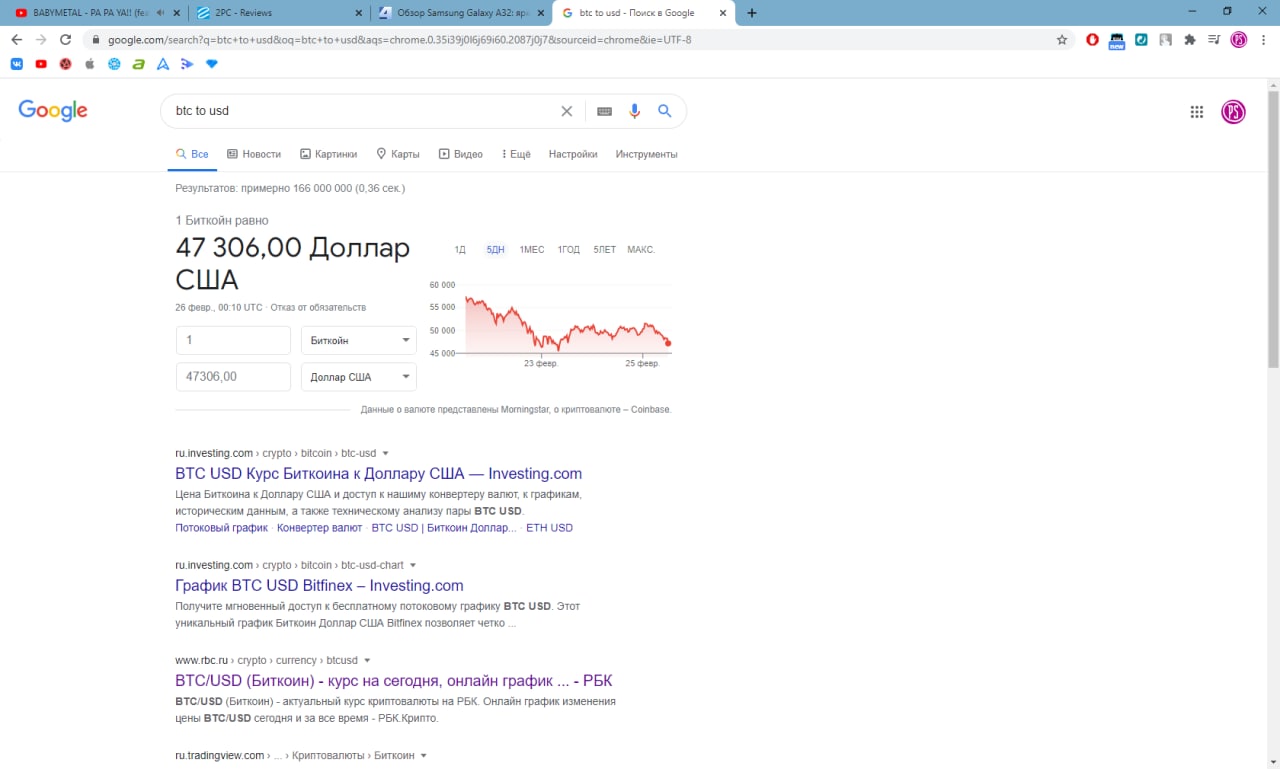Click the Google logo

click(53, 111)
